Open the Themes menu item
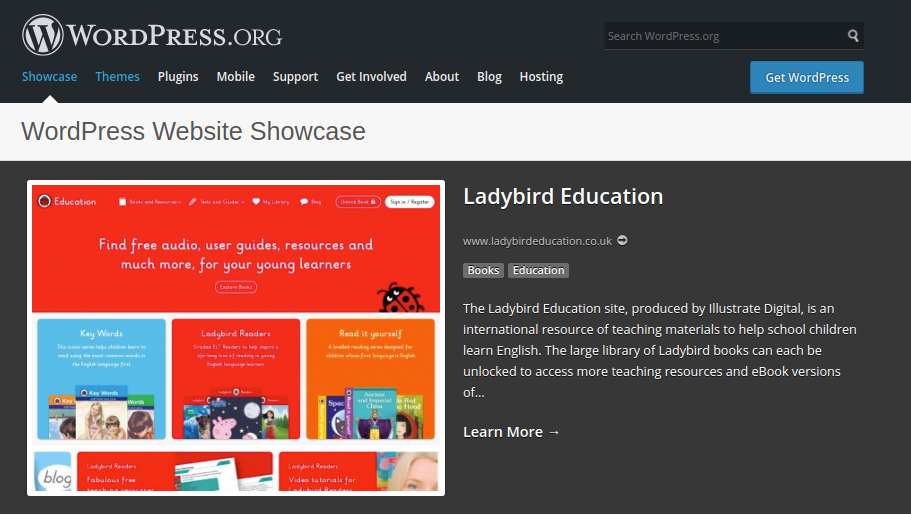This screenshot has width=911, height=515. click(117, 77)
